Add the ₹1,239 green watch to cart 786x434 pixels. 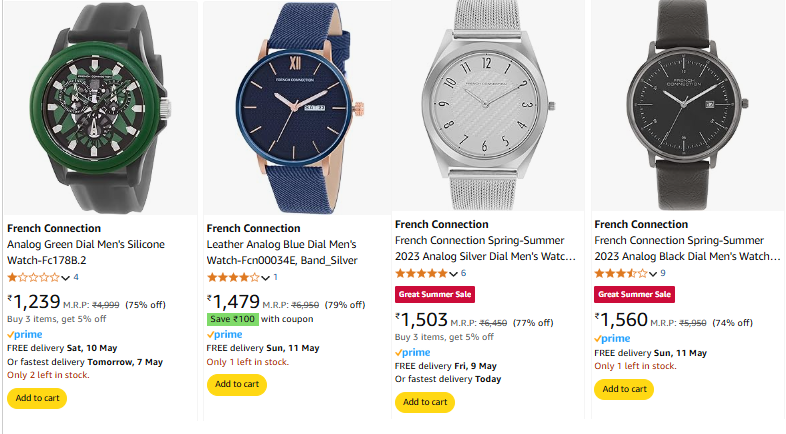38,398
